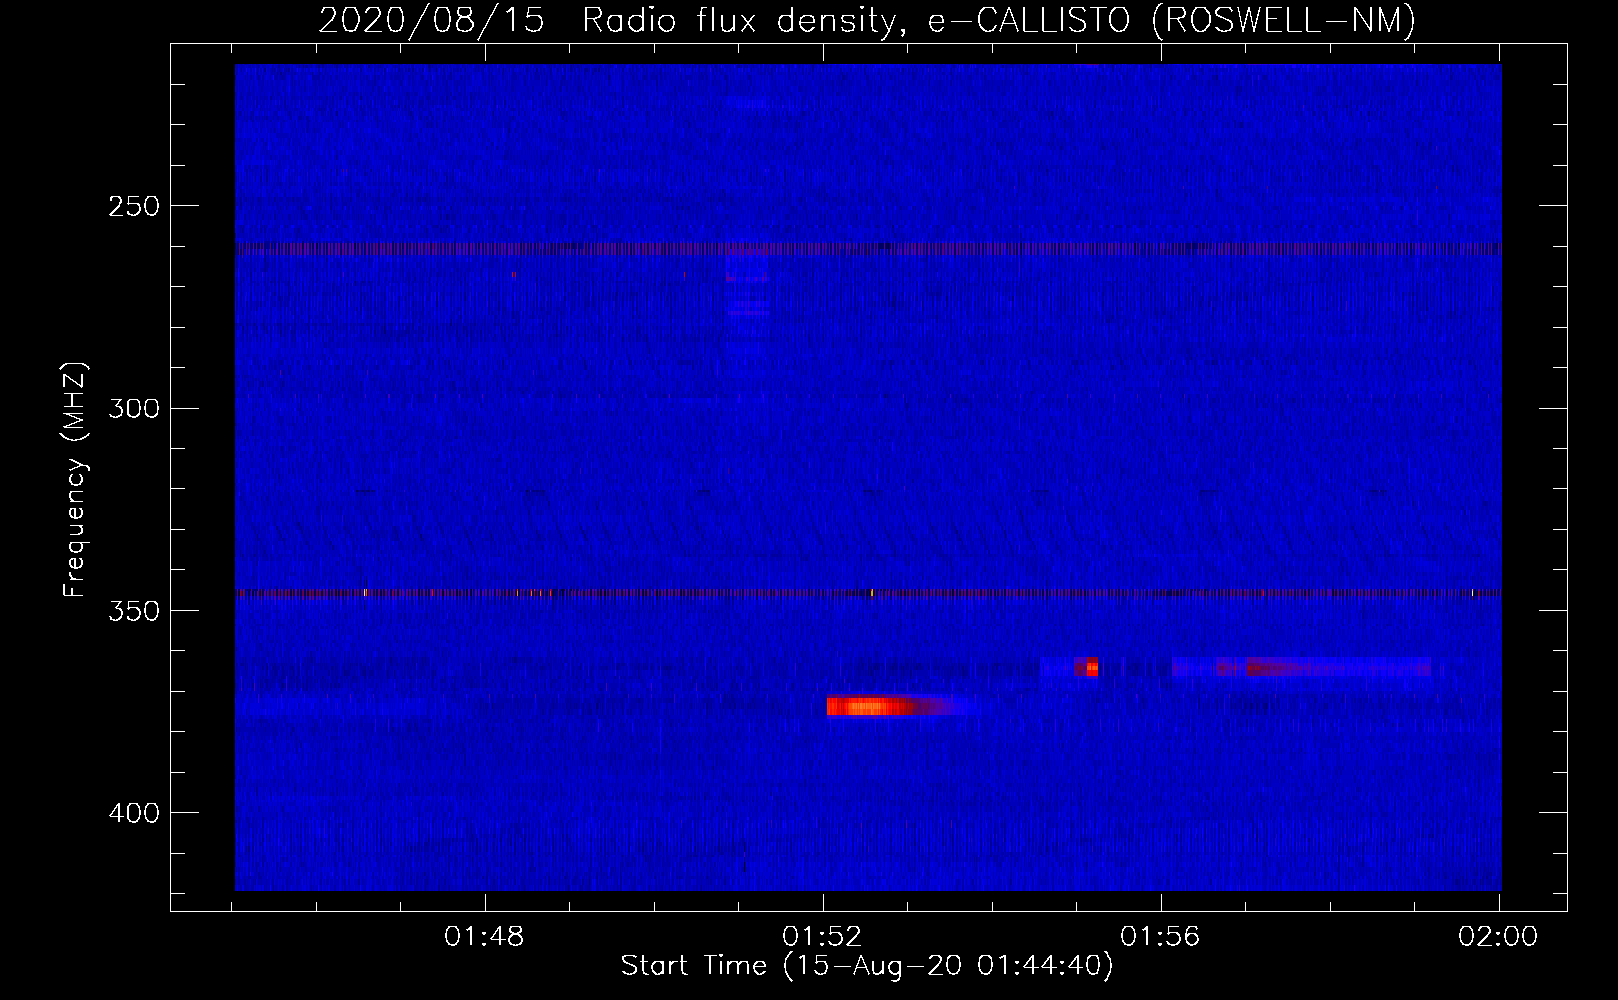Click the "Frequency (MHZ)" axis label
Viewport: 1618px width, 1000px height.
tap(76, 480)
